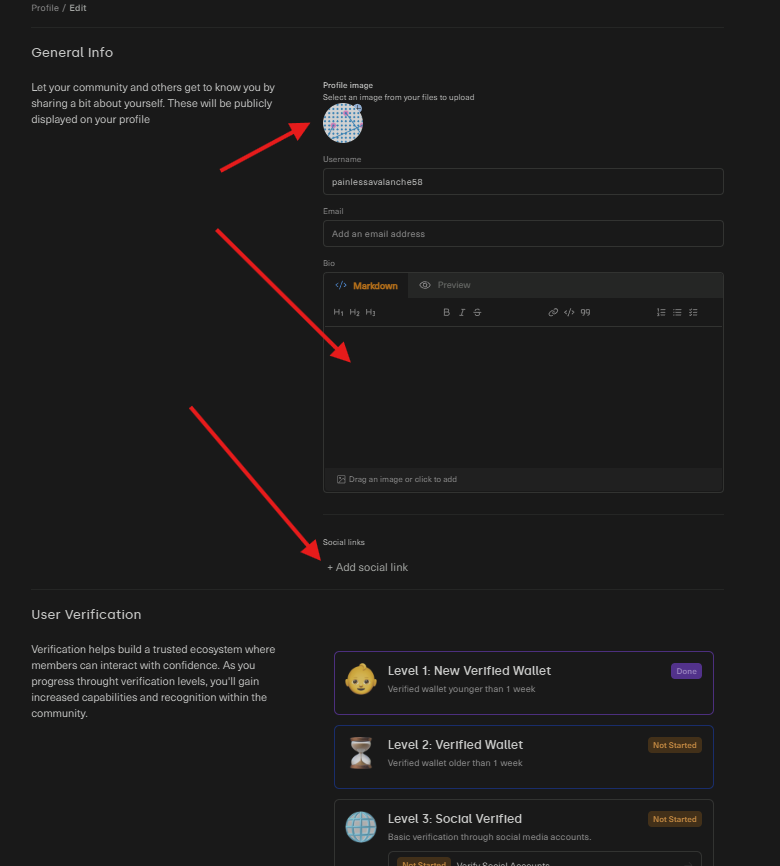The height and width of the screenshot is (866, 780).
Task: Click the email address field
Action: pos(523,234)
